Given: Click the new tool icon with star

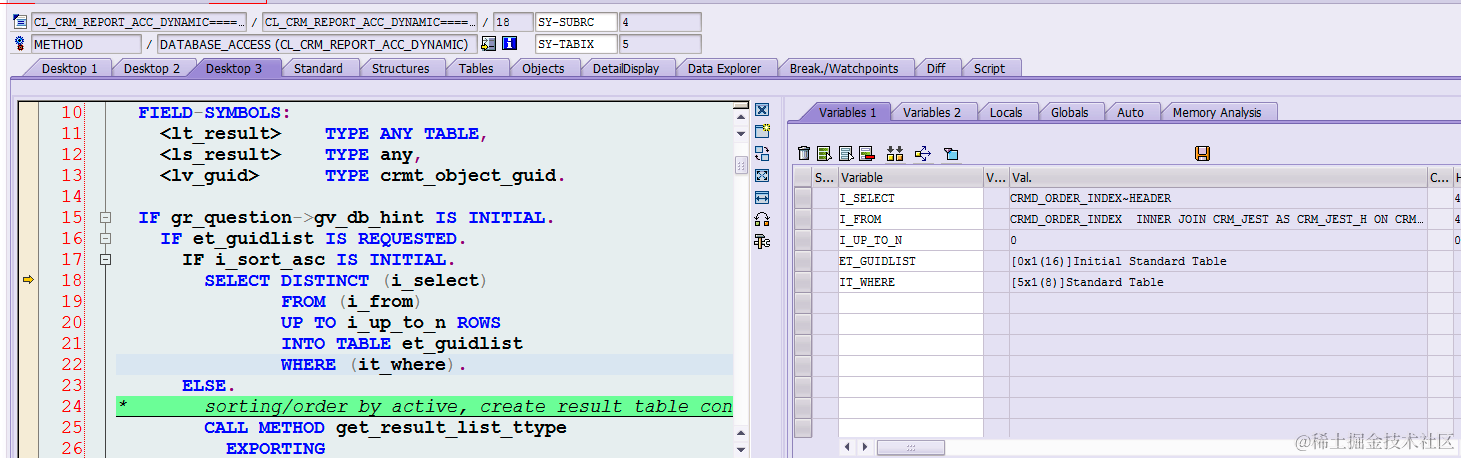Looking at the screenshot, I should tap(762, 131).
